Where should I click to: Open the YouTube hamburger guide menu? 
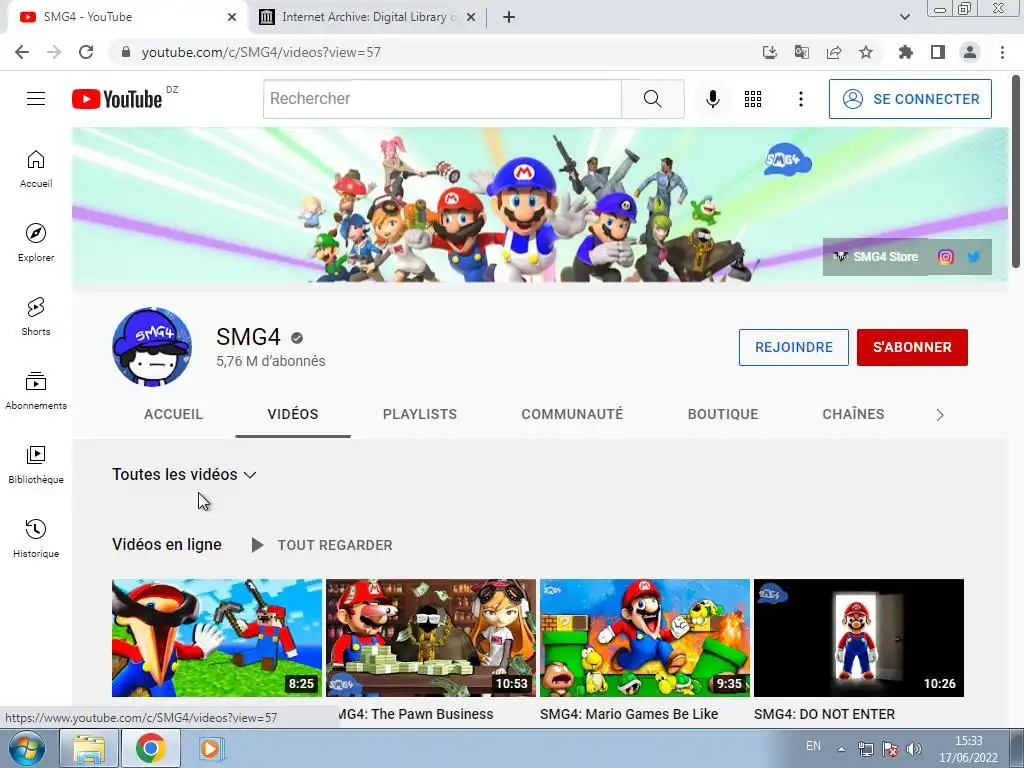point(36,99)
